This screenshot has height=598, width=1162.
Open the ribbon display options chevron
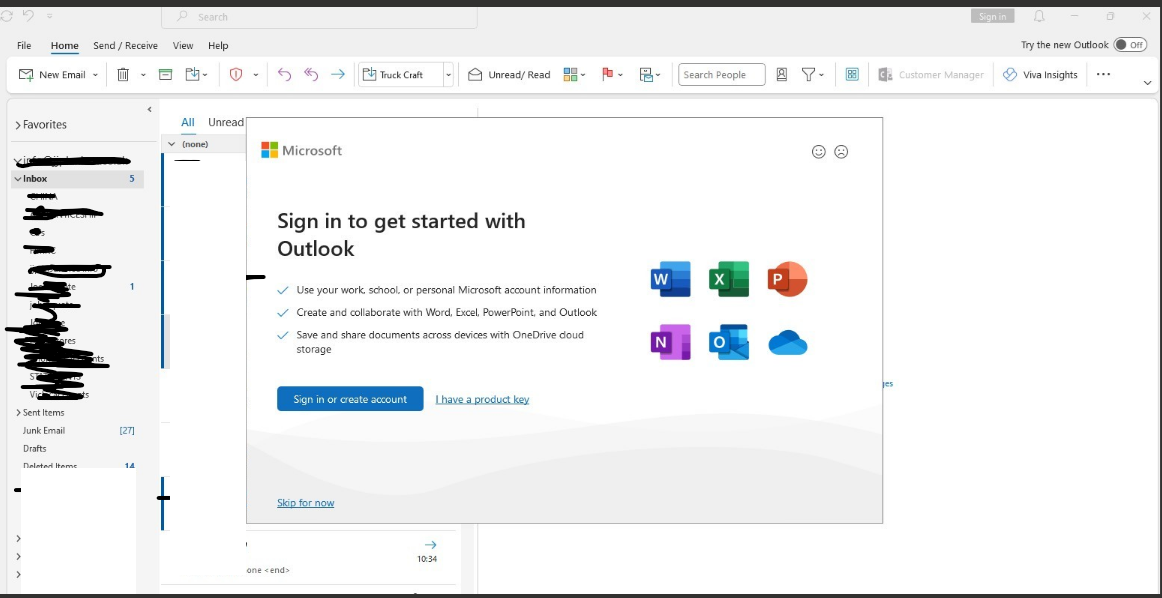[1148, 83]
